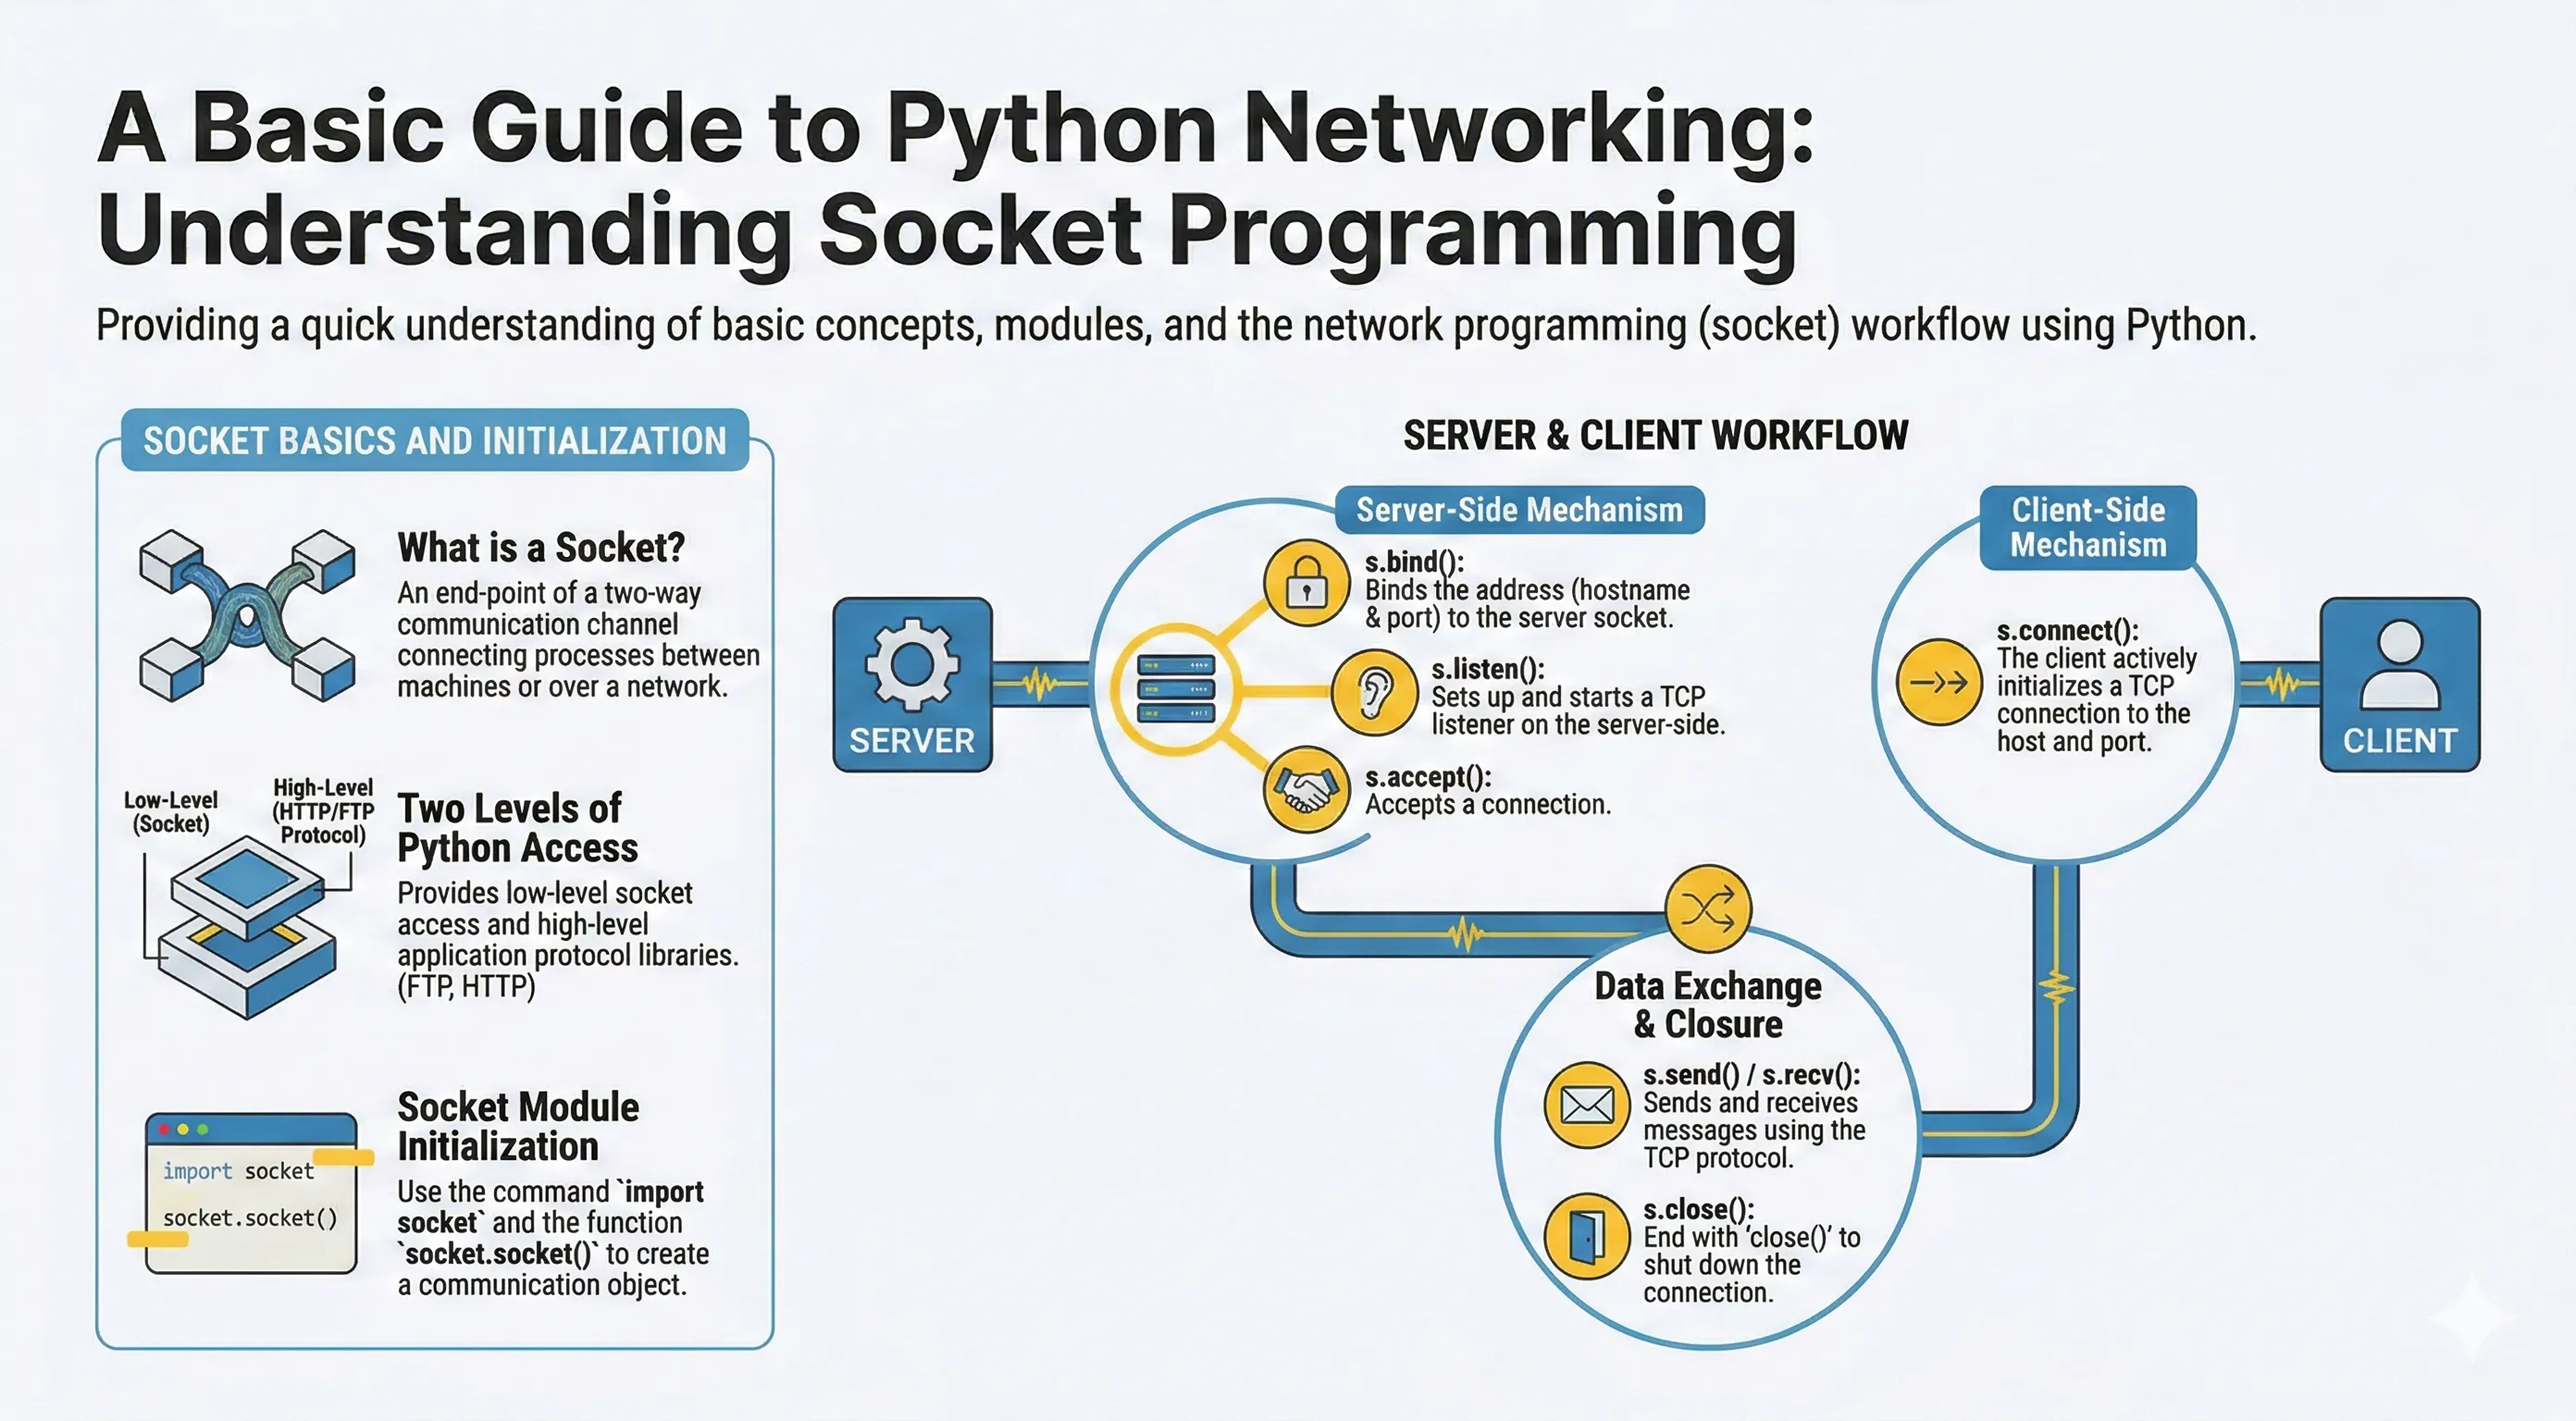Click the gear icon in SERVER box
This screenshot has width=2576, height=1421.
[912, 665]
